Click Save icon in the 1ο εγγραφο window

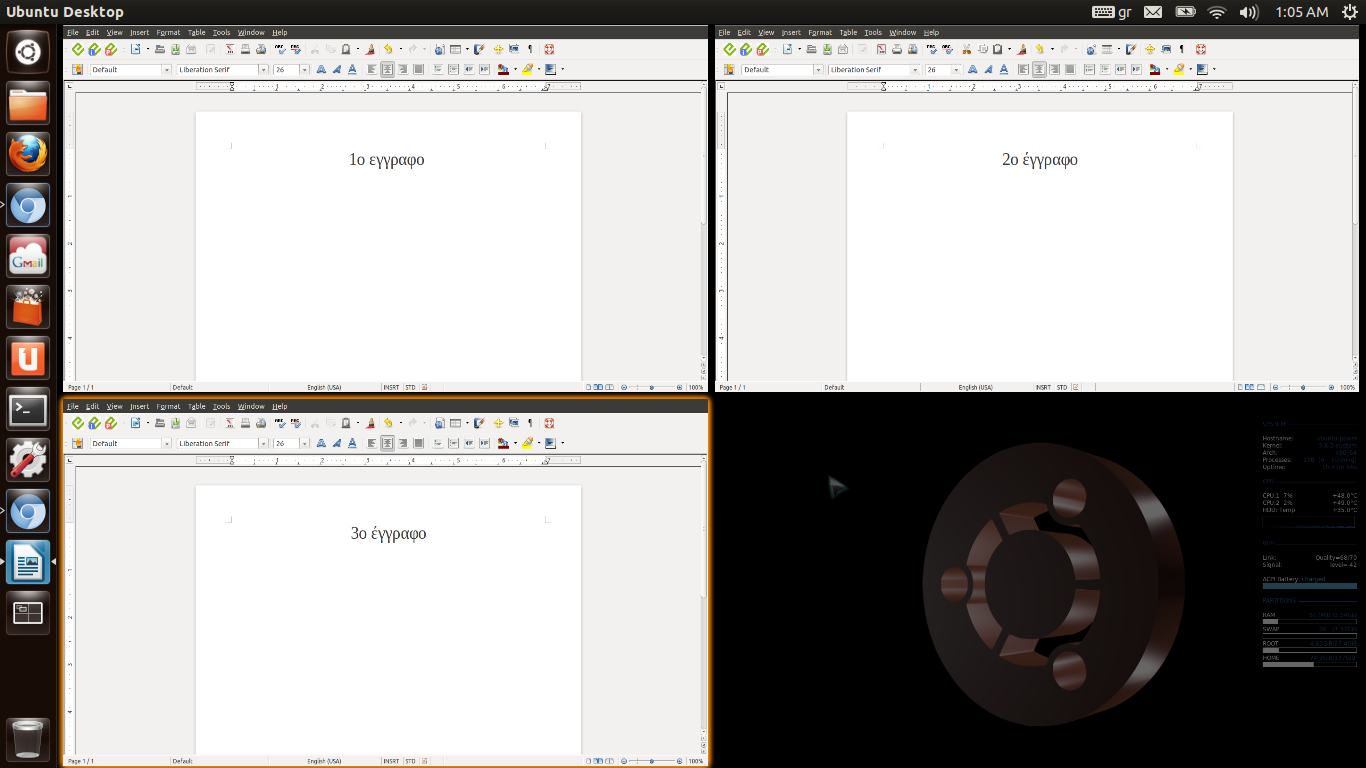pos(175,49)
